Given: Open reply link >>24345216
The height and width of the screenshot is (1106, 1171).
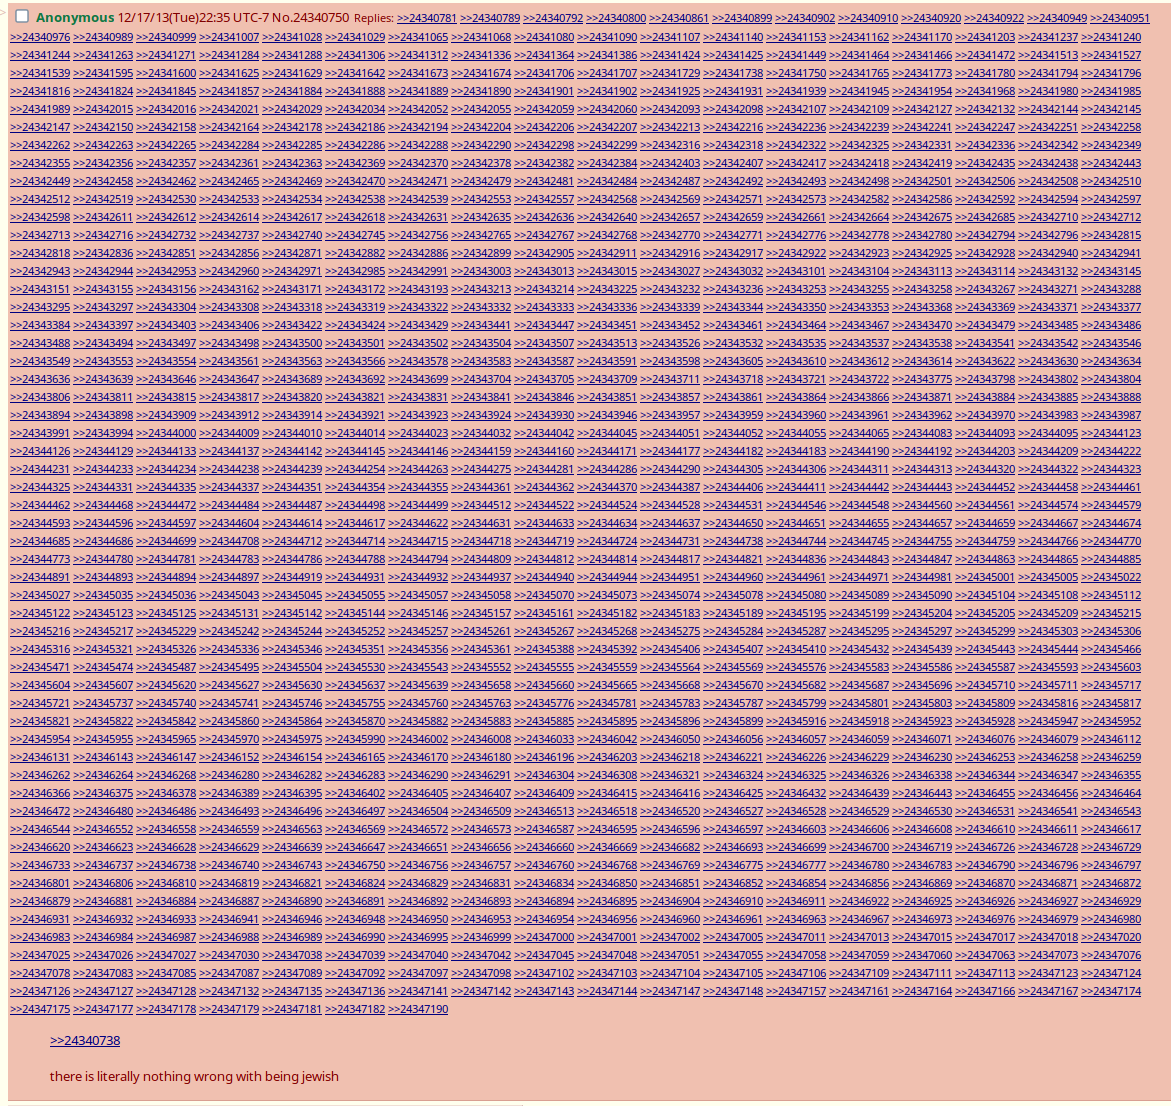Looking at the screenshot, I should [40, 631].
